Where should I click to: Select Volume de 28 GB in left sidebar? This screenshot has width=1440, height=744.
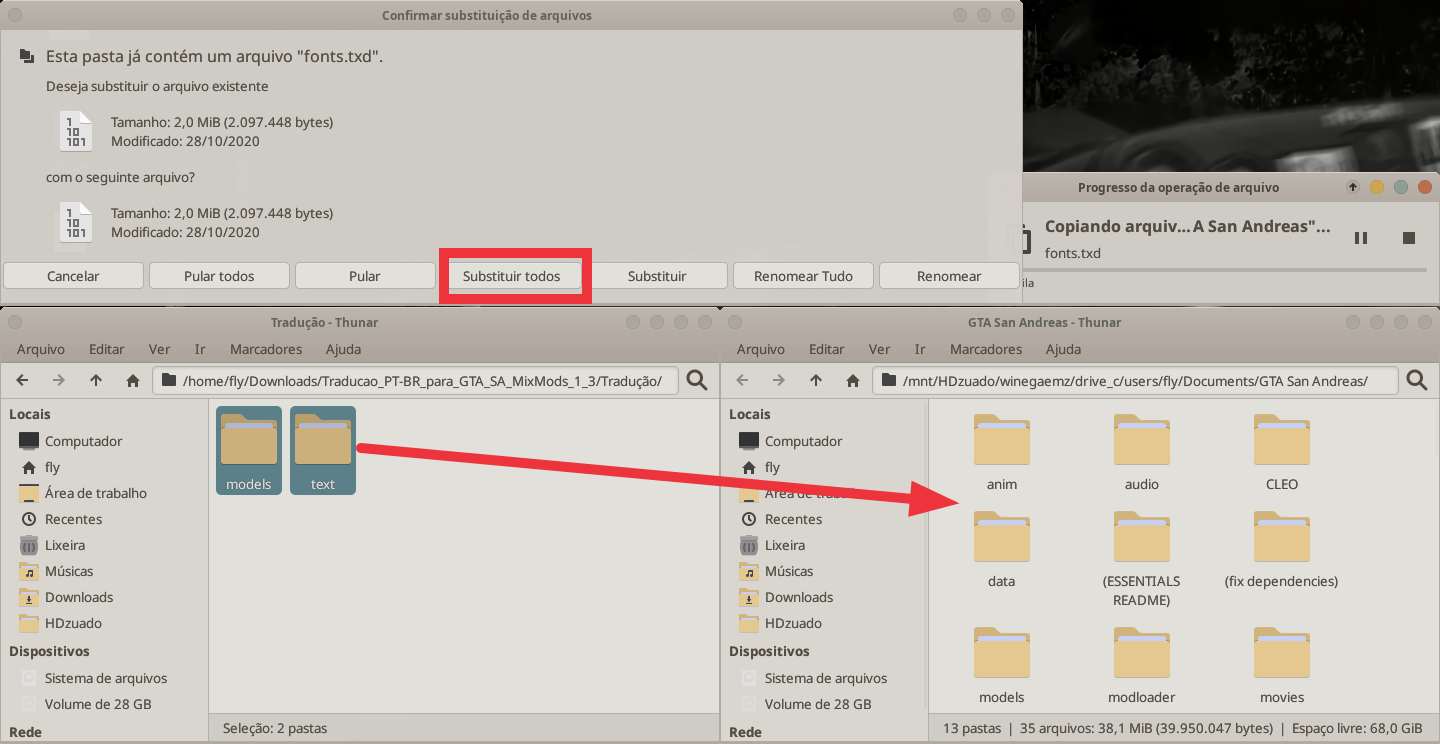click(x=98, y=704)
